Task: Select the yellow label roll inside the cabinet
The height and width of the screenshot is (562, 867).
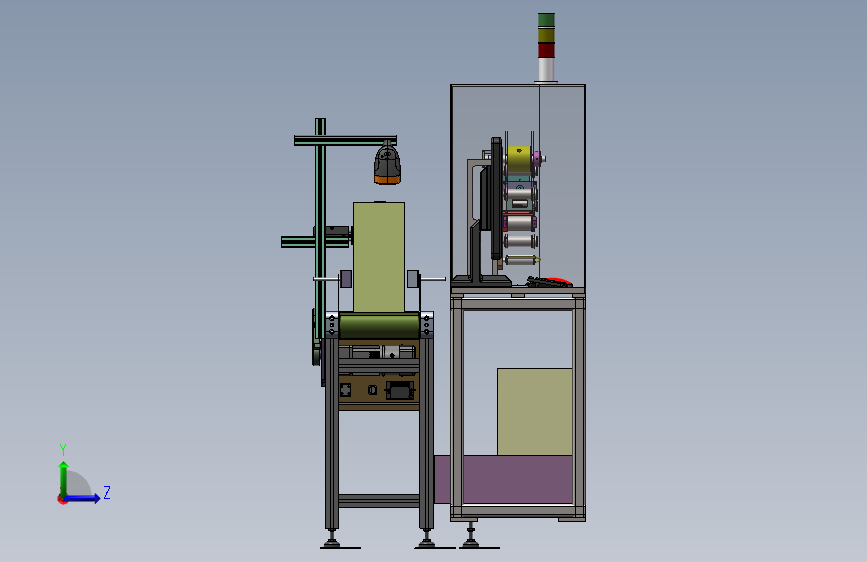Action: pyautogui.click(x=519, y=159)
